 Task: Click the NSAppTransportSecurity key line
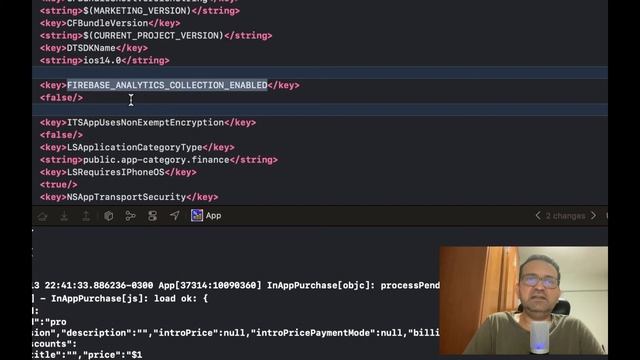(129, 197)
